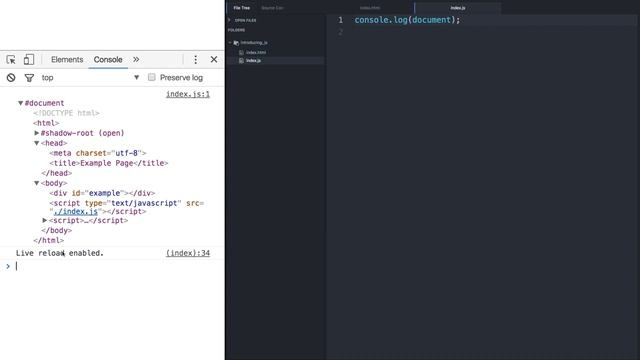Select the closing /head tag
Image resolution: width=640 pixels, height=360 pixels.
tap(56, 173)
